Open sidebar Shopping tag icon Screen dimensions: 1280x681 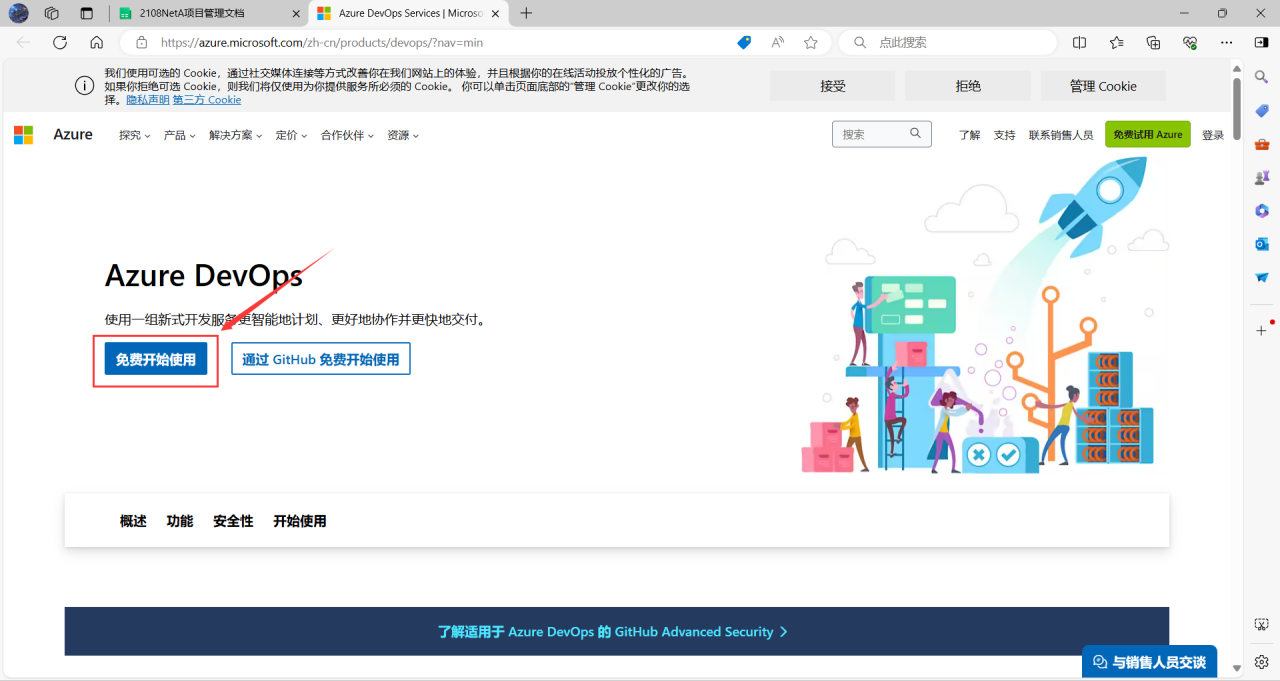1262,110
